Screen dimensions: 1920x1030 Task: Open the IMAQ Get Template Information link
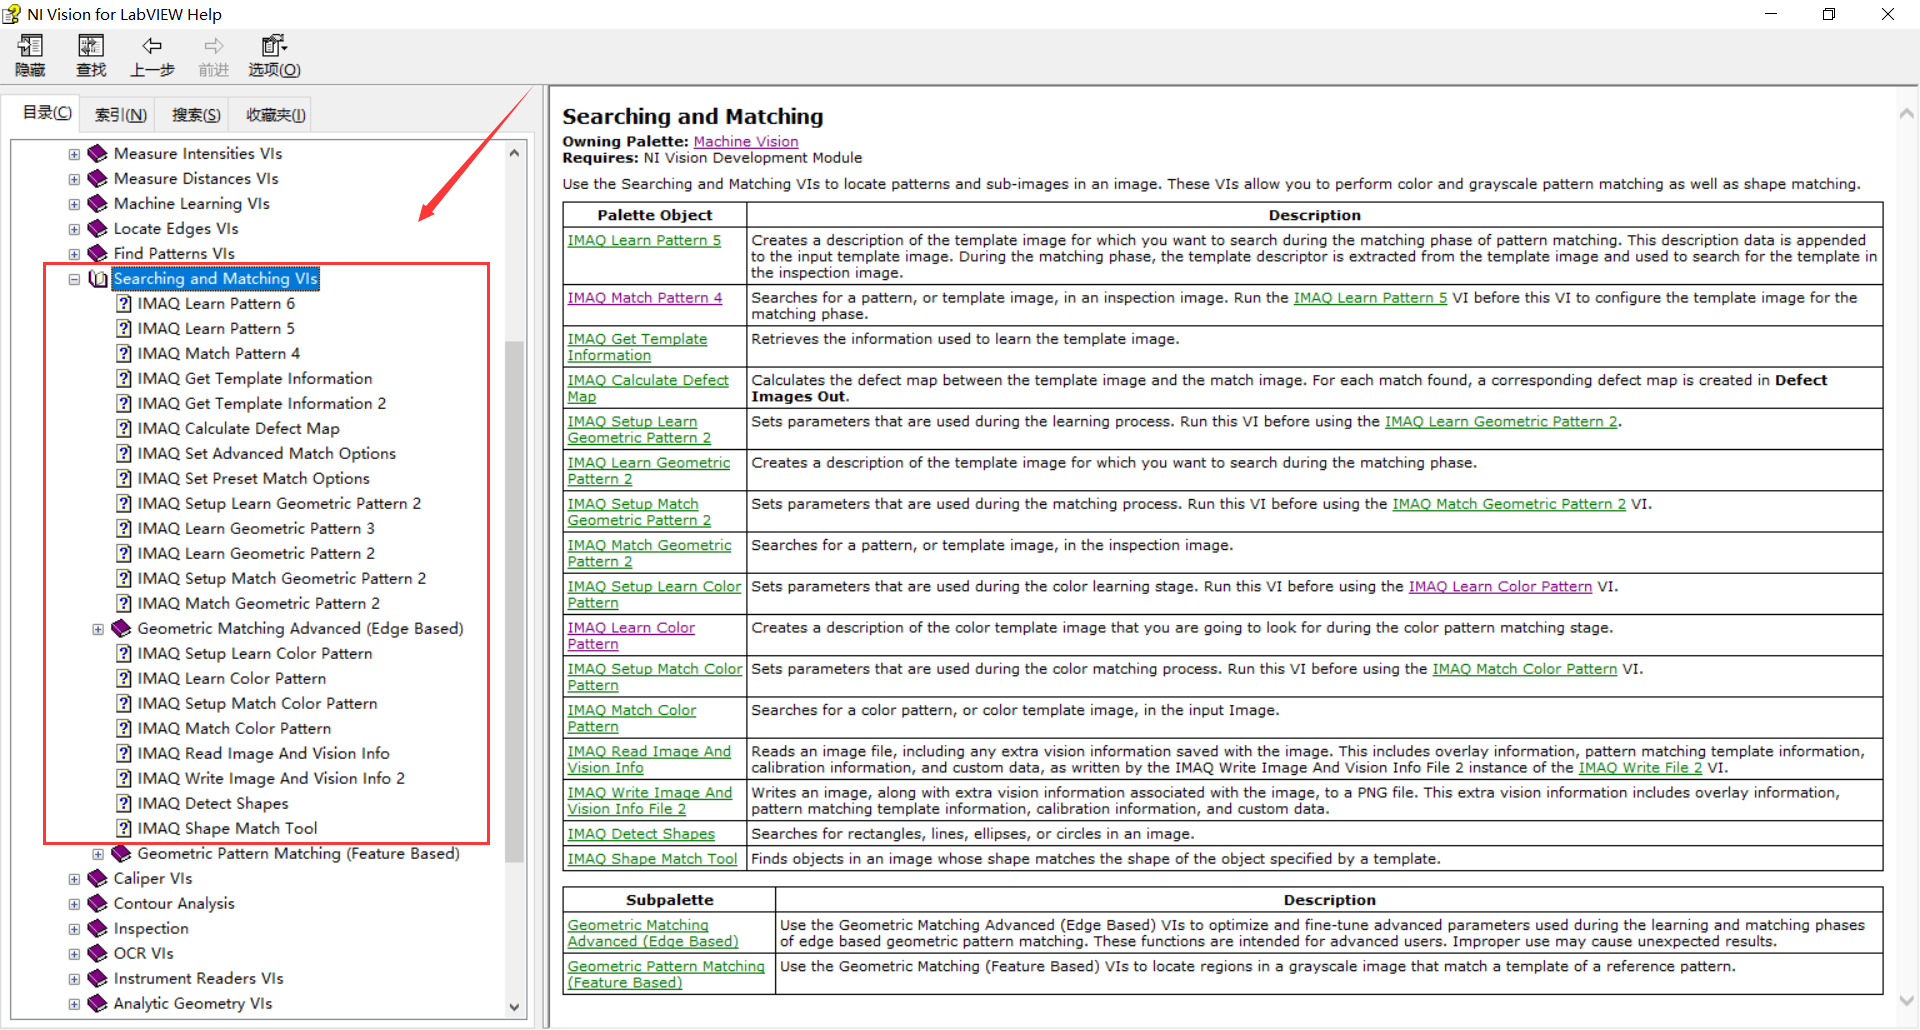pyautogui.click(x=637, y=347)
